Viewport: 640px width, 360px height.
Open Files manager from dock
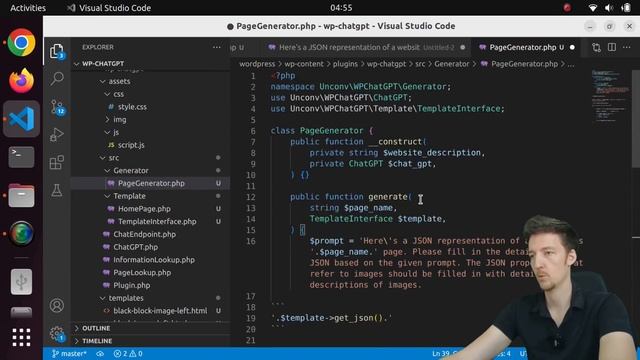(21, 195)
